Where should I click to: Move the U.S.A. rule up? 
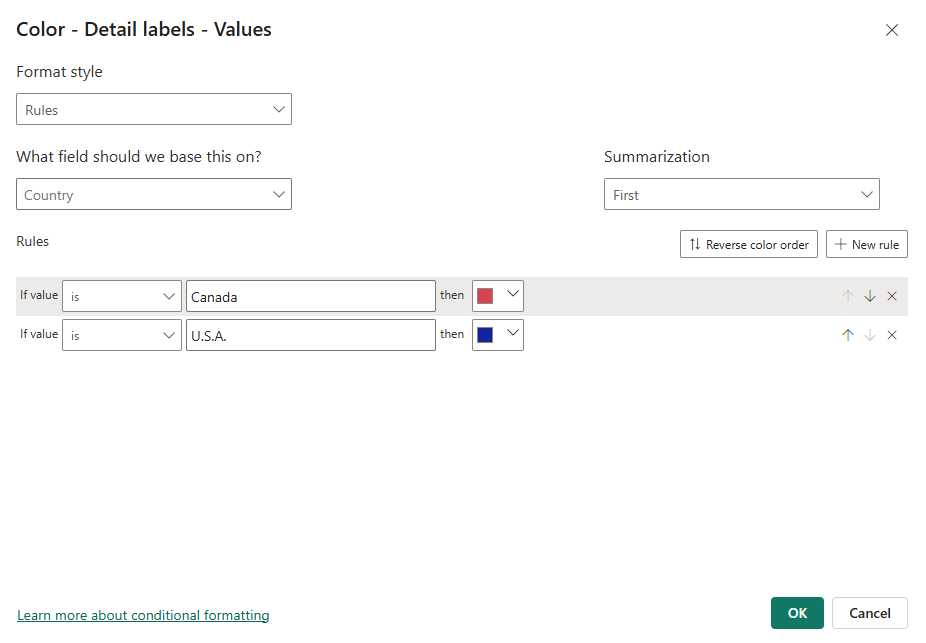tap(848, 335)
